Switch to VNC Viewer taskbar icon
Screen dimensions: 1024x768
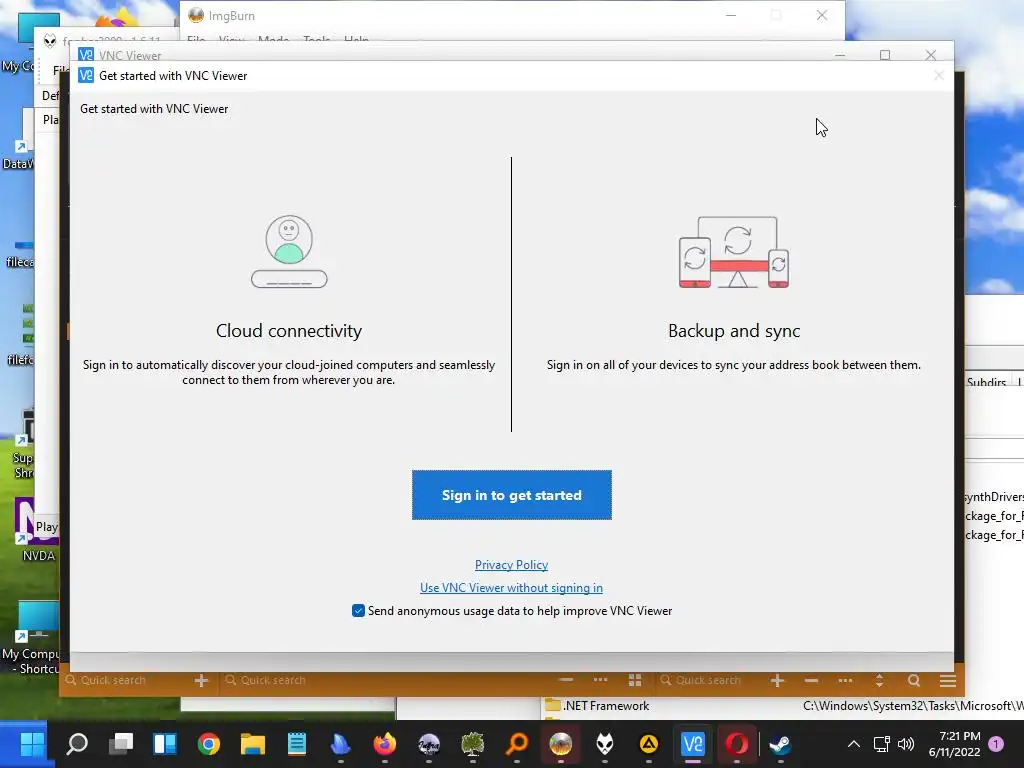point(692,743)
